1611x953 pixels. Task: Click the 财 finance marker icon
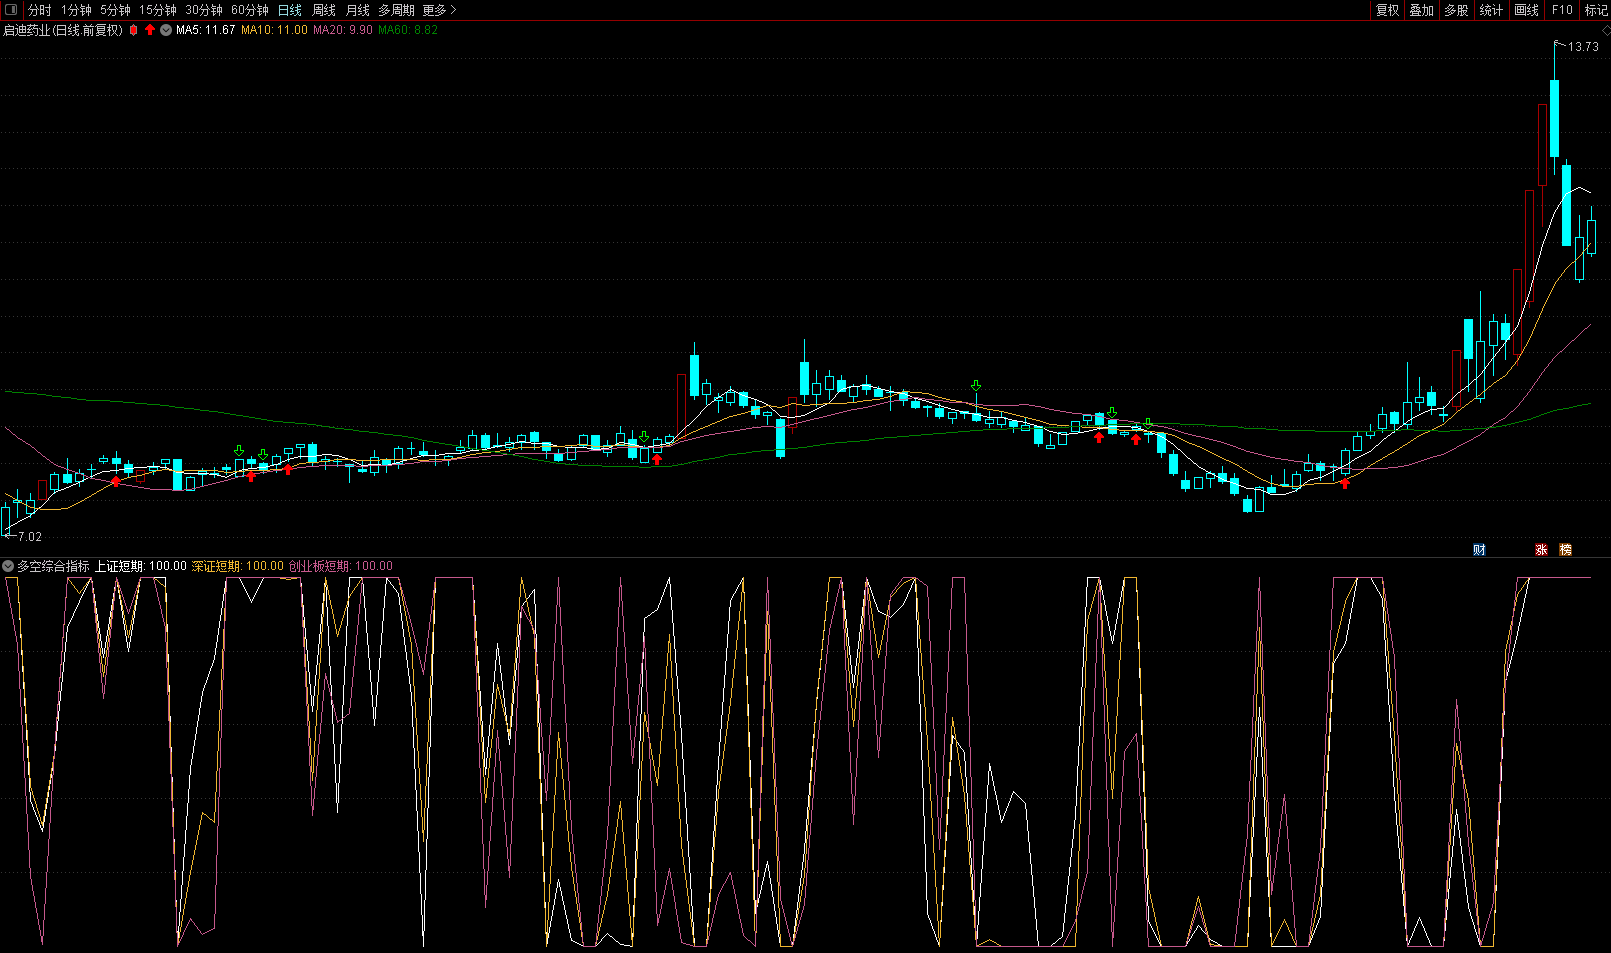tap(1479, 550)
